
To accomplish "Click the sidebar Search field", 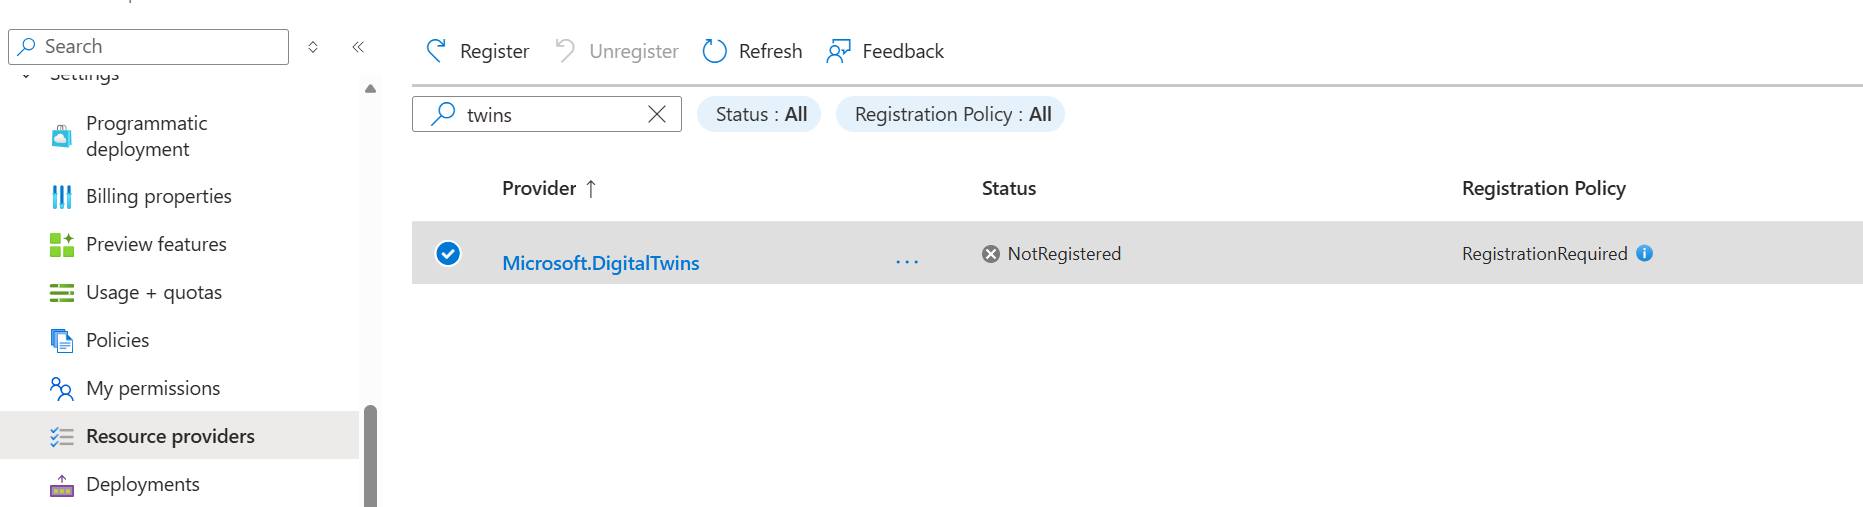I will click(148, 47).
